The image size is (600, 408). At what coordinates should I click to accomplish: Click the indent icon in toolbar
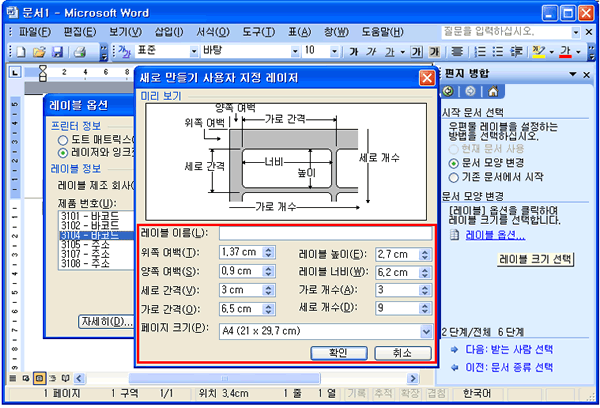point(517,52)
